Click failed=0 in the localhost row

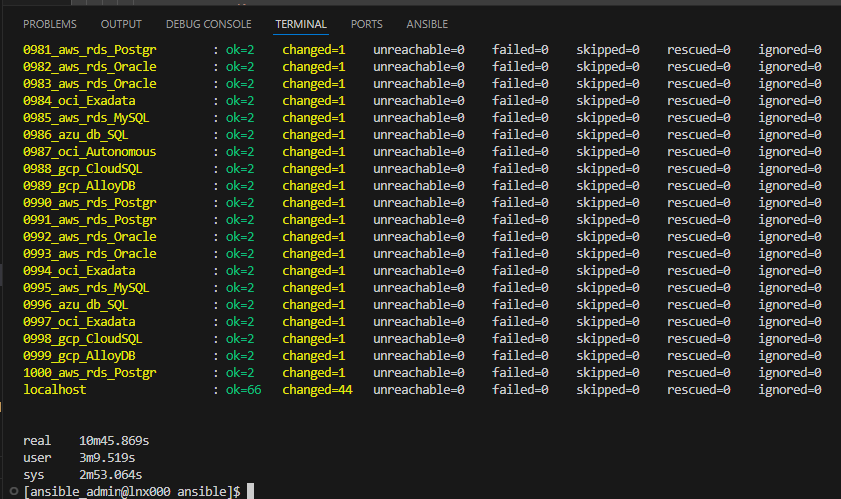coord(520,390)
